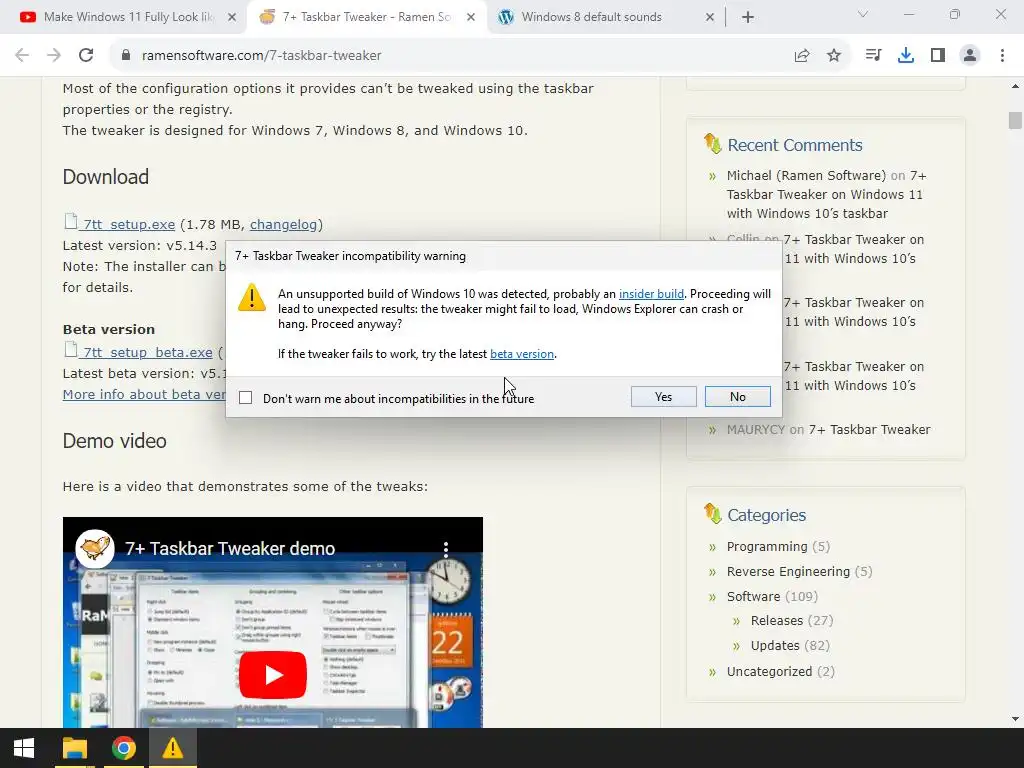Click the page scrollbar thumb
The height and width of the screenshot is (768, 1024).
point(1015,120)
